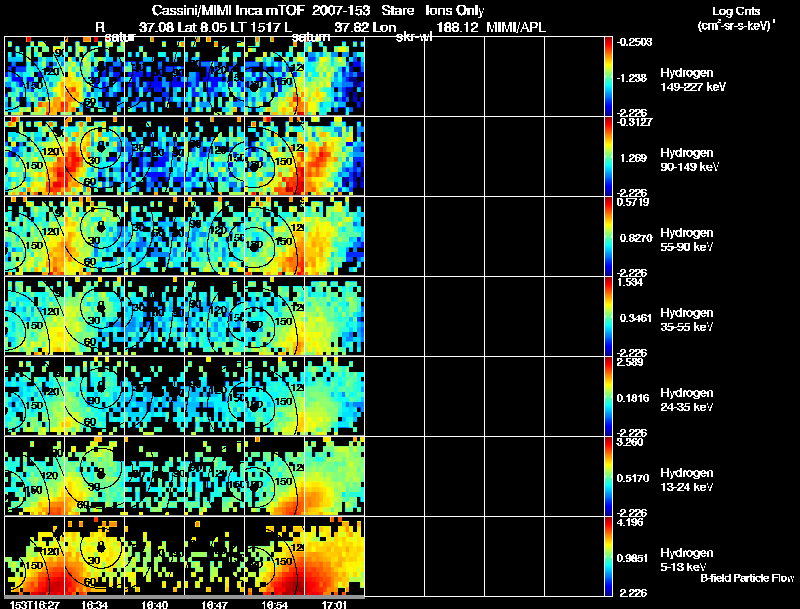Click the scale midpoint '-1.238'
This screenshot has width=800, height=609.
632,78
